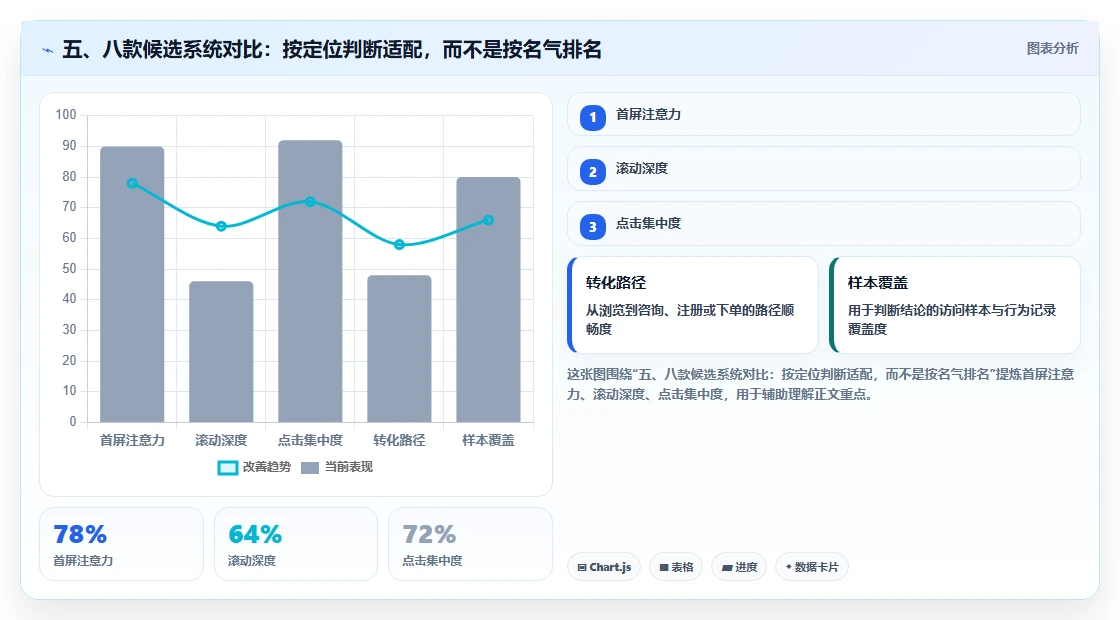
Task: Select the 首屏注意力 list row
Action: (x=824, y=114)
